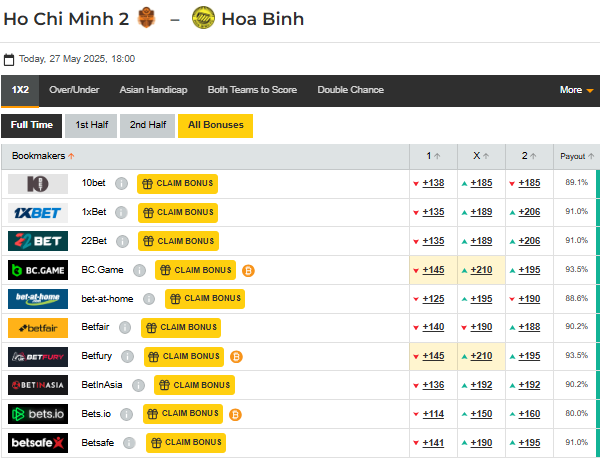
Task: Click the Hoa Binh team crest
Action: (x=203, y=18)
